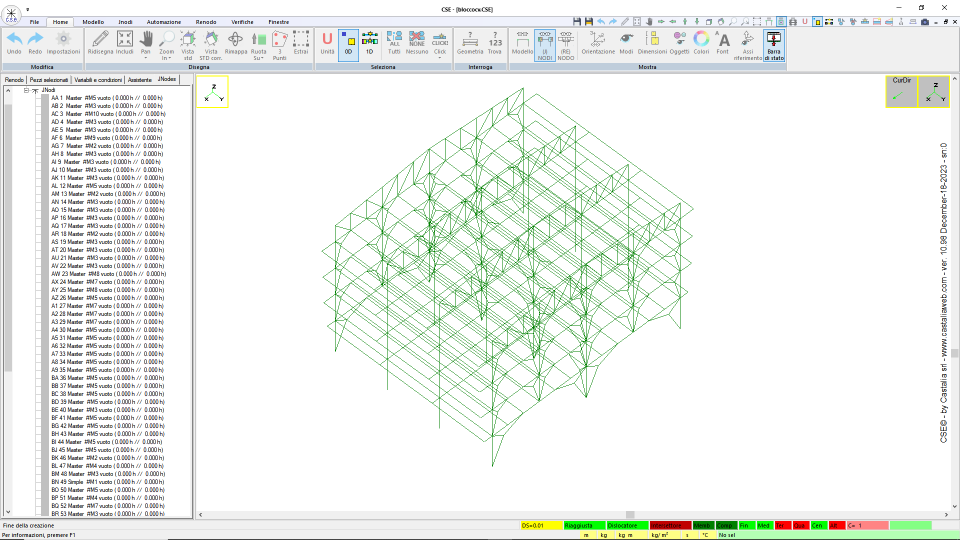Open Impostazioni gear settings

(63, 43)
